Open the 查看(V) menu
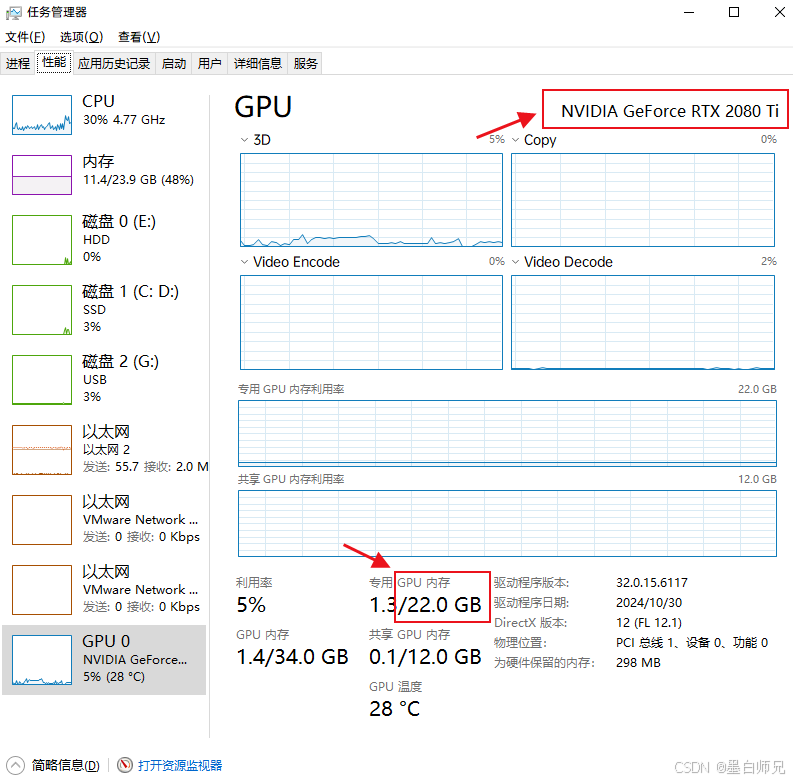Screen dimensions: 793x781 coord(139,37)
